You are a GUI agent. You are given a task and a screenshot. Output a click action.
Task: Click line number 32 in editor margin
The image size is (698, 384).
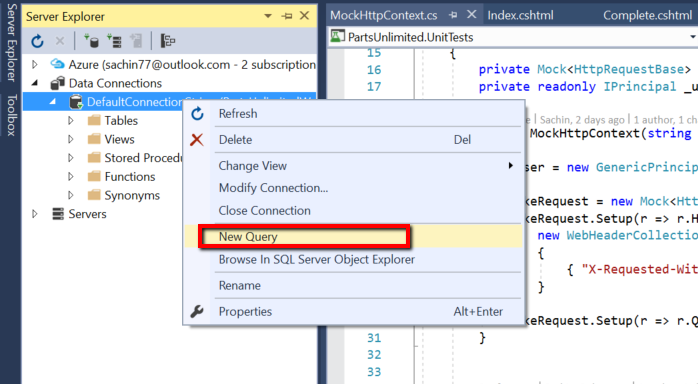pyautogui.click(x=374, y=355)
